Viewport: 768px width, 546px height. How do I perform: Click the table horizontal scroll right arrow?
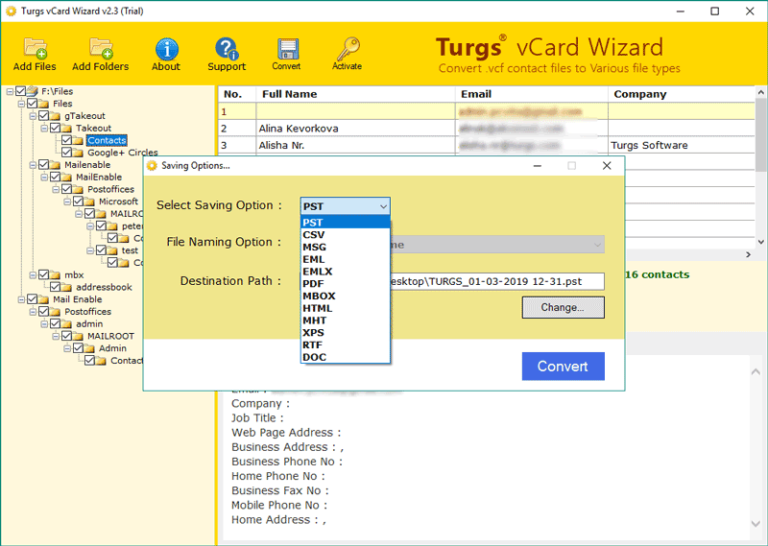click(748, 255)
